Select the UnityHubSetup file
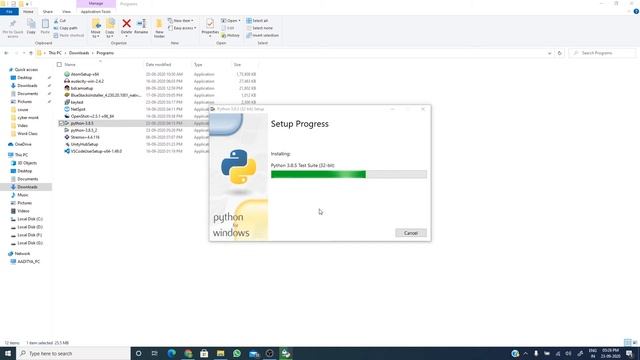The height and width of the screenshot is (360, 640). pyautogui.click(x=84, y=144)
